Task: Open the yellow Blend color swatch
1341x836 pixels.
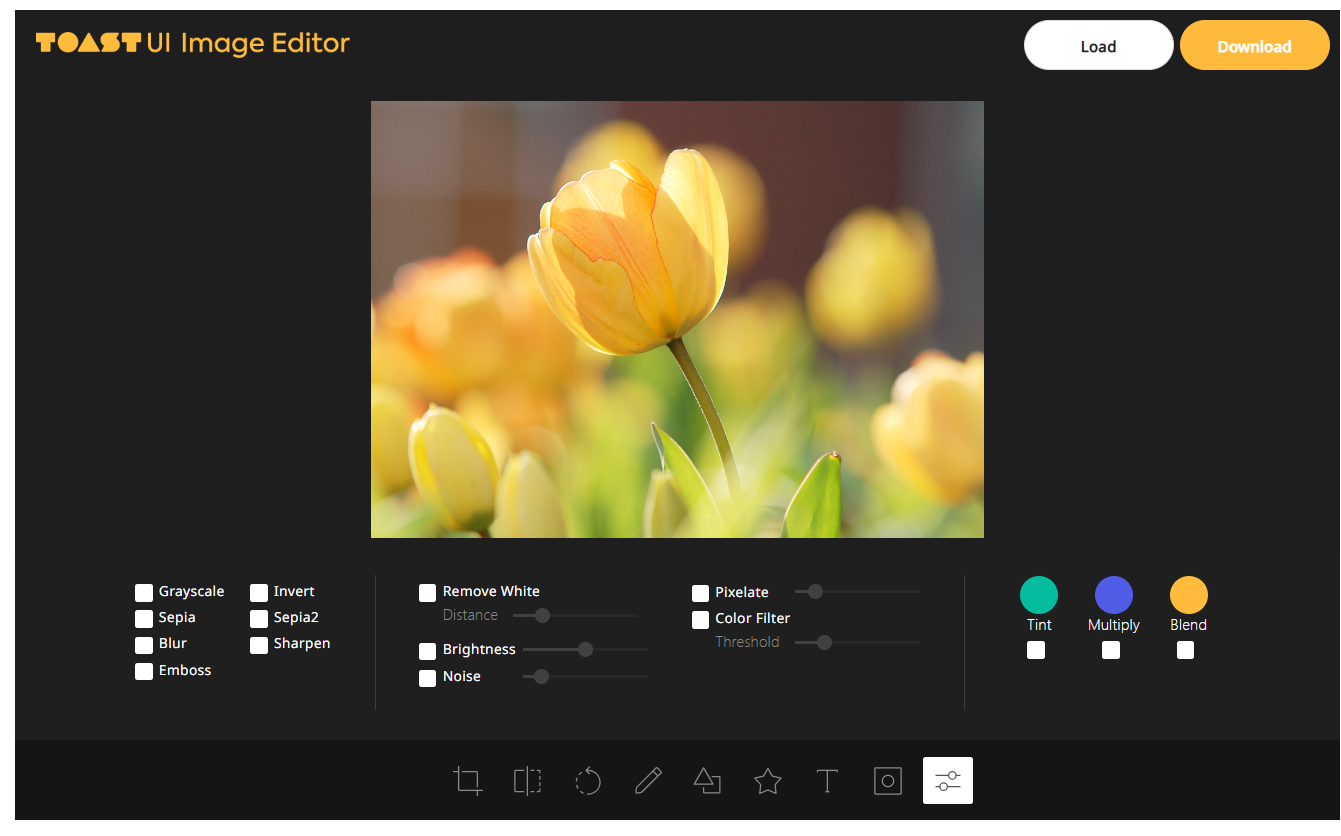Action: pos(1189,595)
